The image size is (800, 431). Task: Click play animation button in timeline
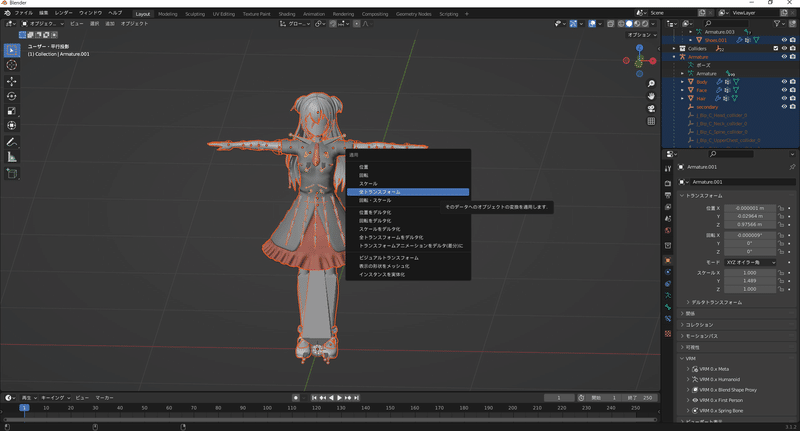339,397
